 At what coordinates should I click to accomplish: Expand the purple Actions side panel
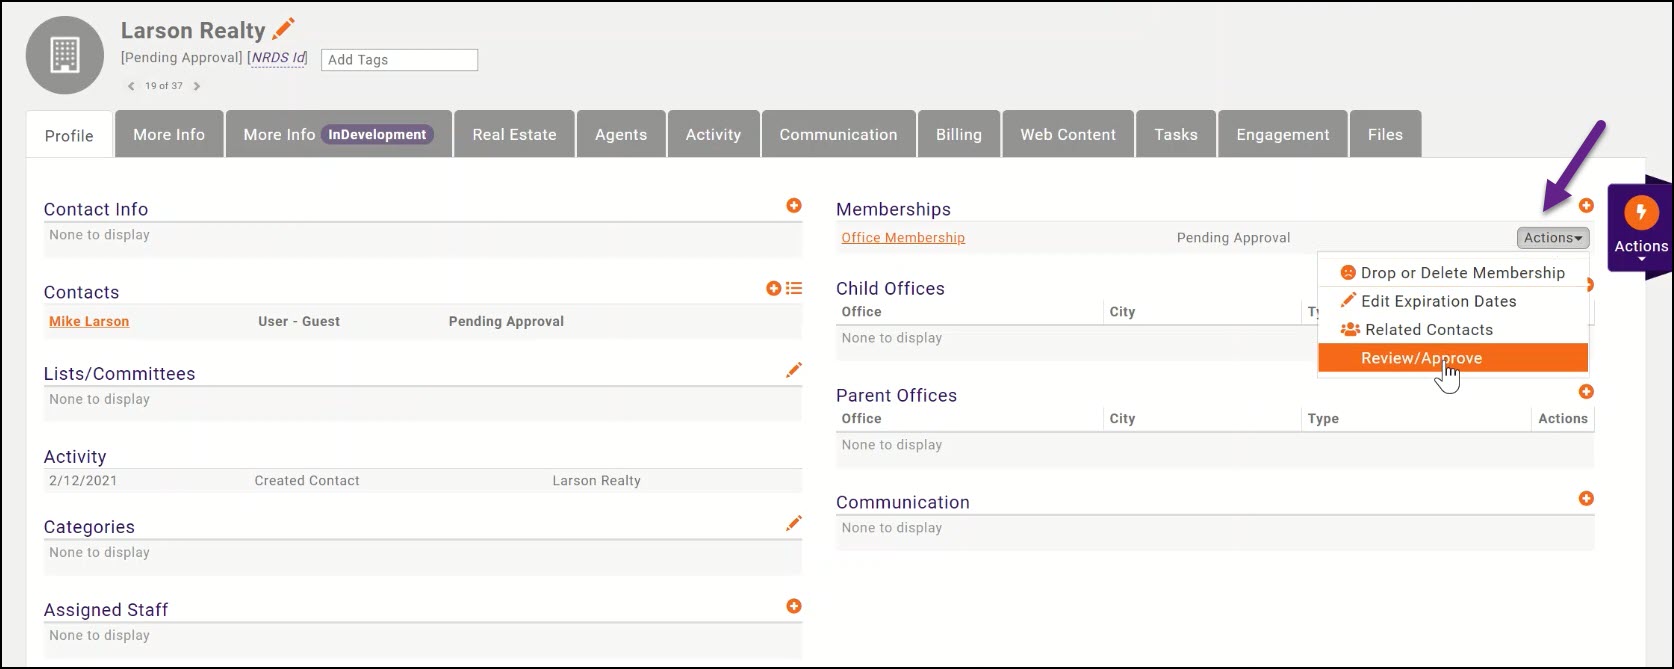[1640, 228]
